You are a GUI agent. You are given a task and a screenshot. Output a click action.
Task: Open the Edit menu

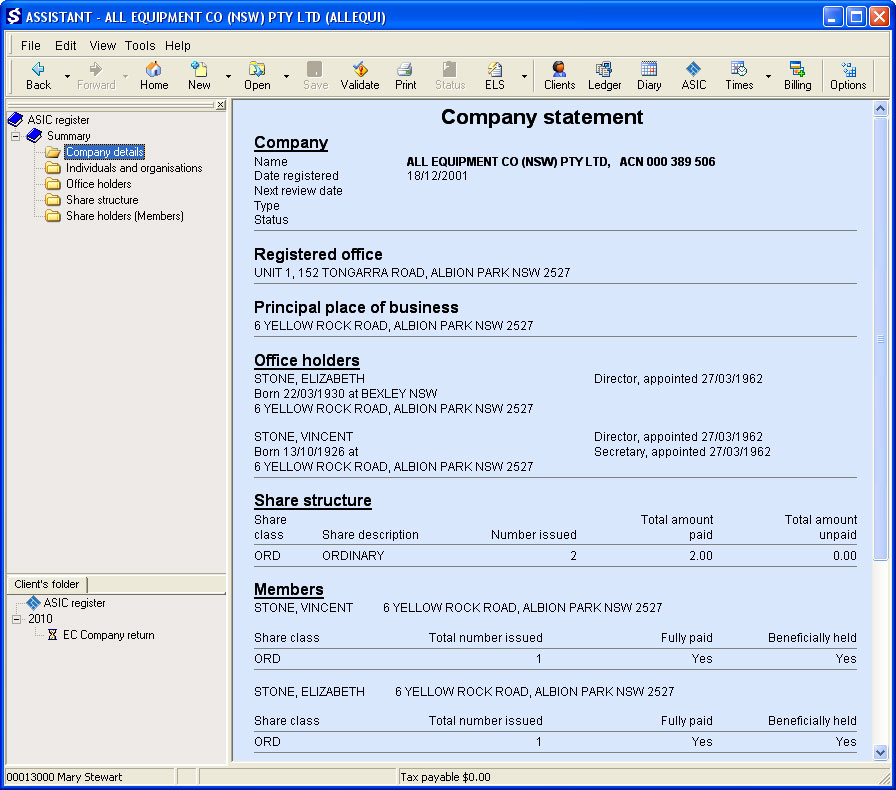tap(66, 46)
